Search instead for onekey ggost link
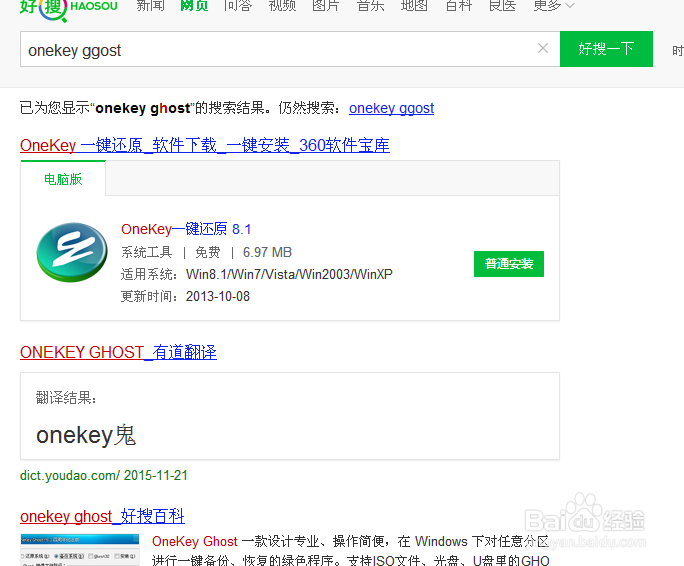684x566 pixels. [x=391, y=108]
